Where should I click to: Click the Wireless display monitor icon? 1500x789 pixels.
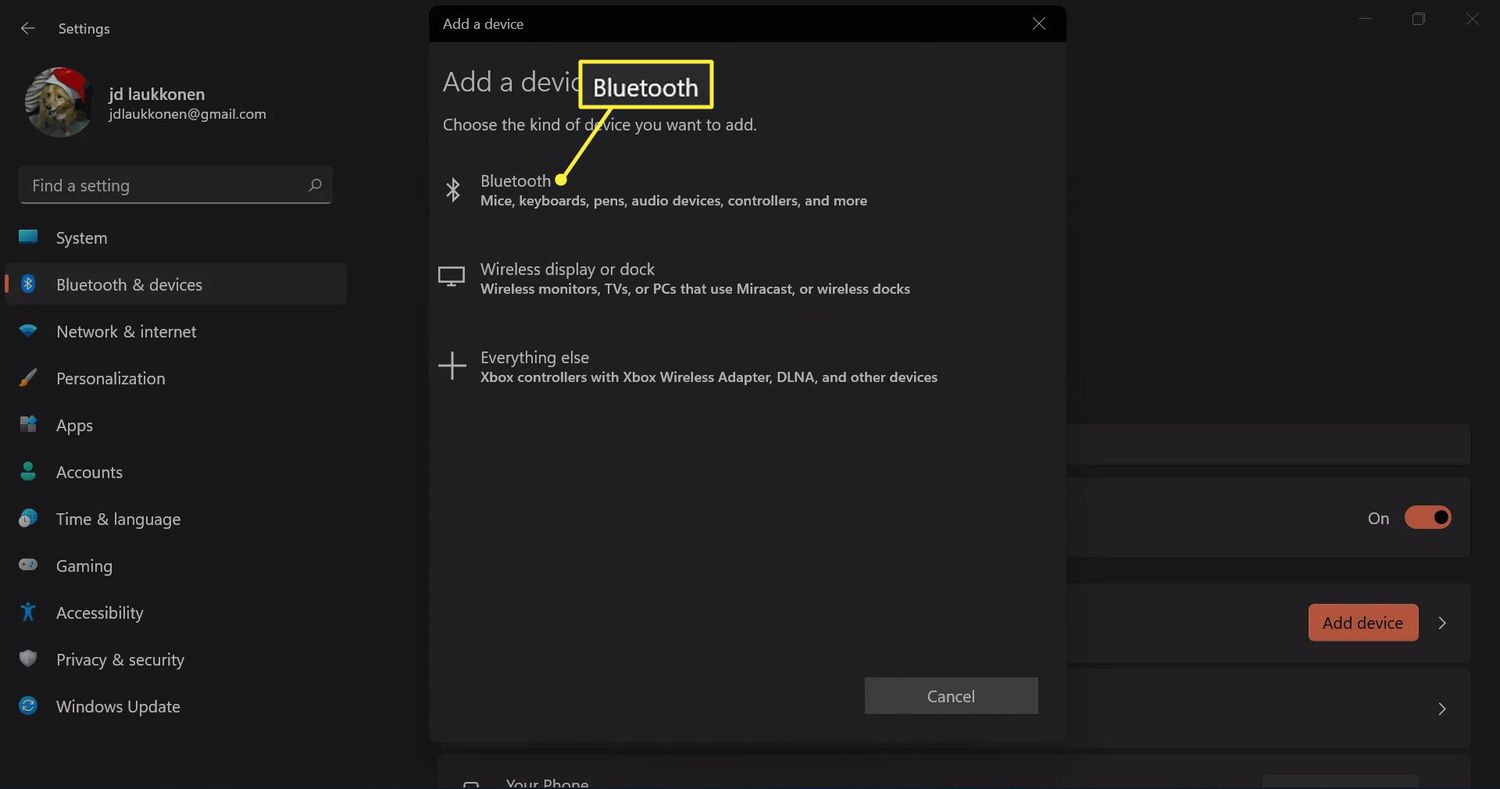[x=452, y=277]
